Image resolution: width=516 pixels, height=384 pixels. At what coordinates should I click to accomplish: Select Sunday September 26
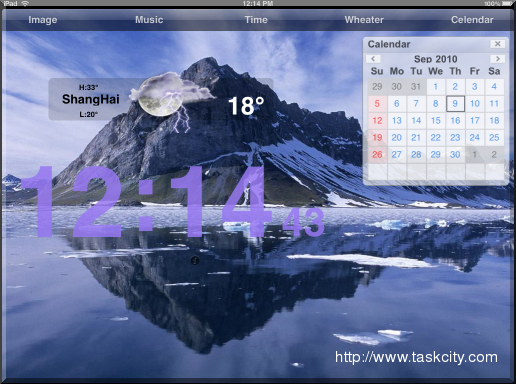[377, 155]
